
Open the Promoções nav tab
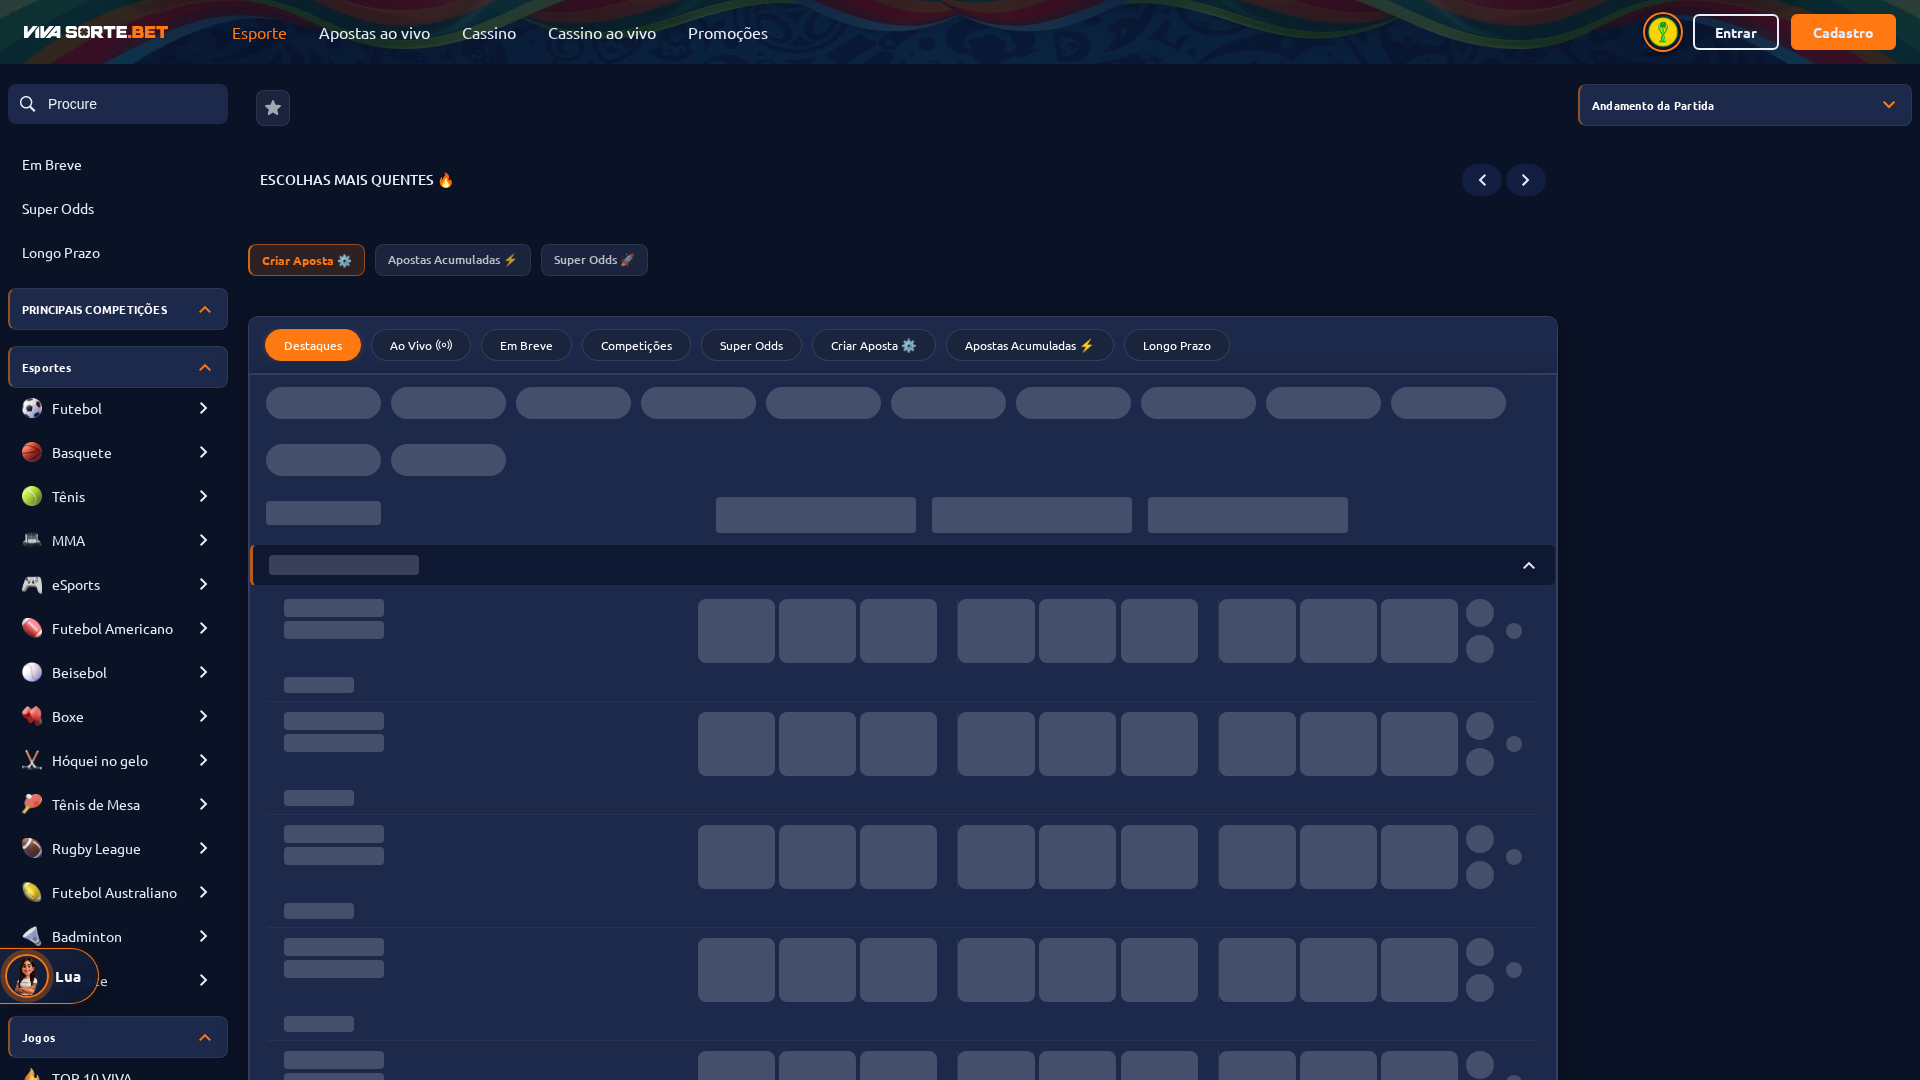(x=728, y=32)
